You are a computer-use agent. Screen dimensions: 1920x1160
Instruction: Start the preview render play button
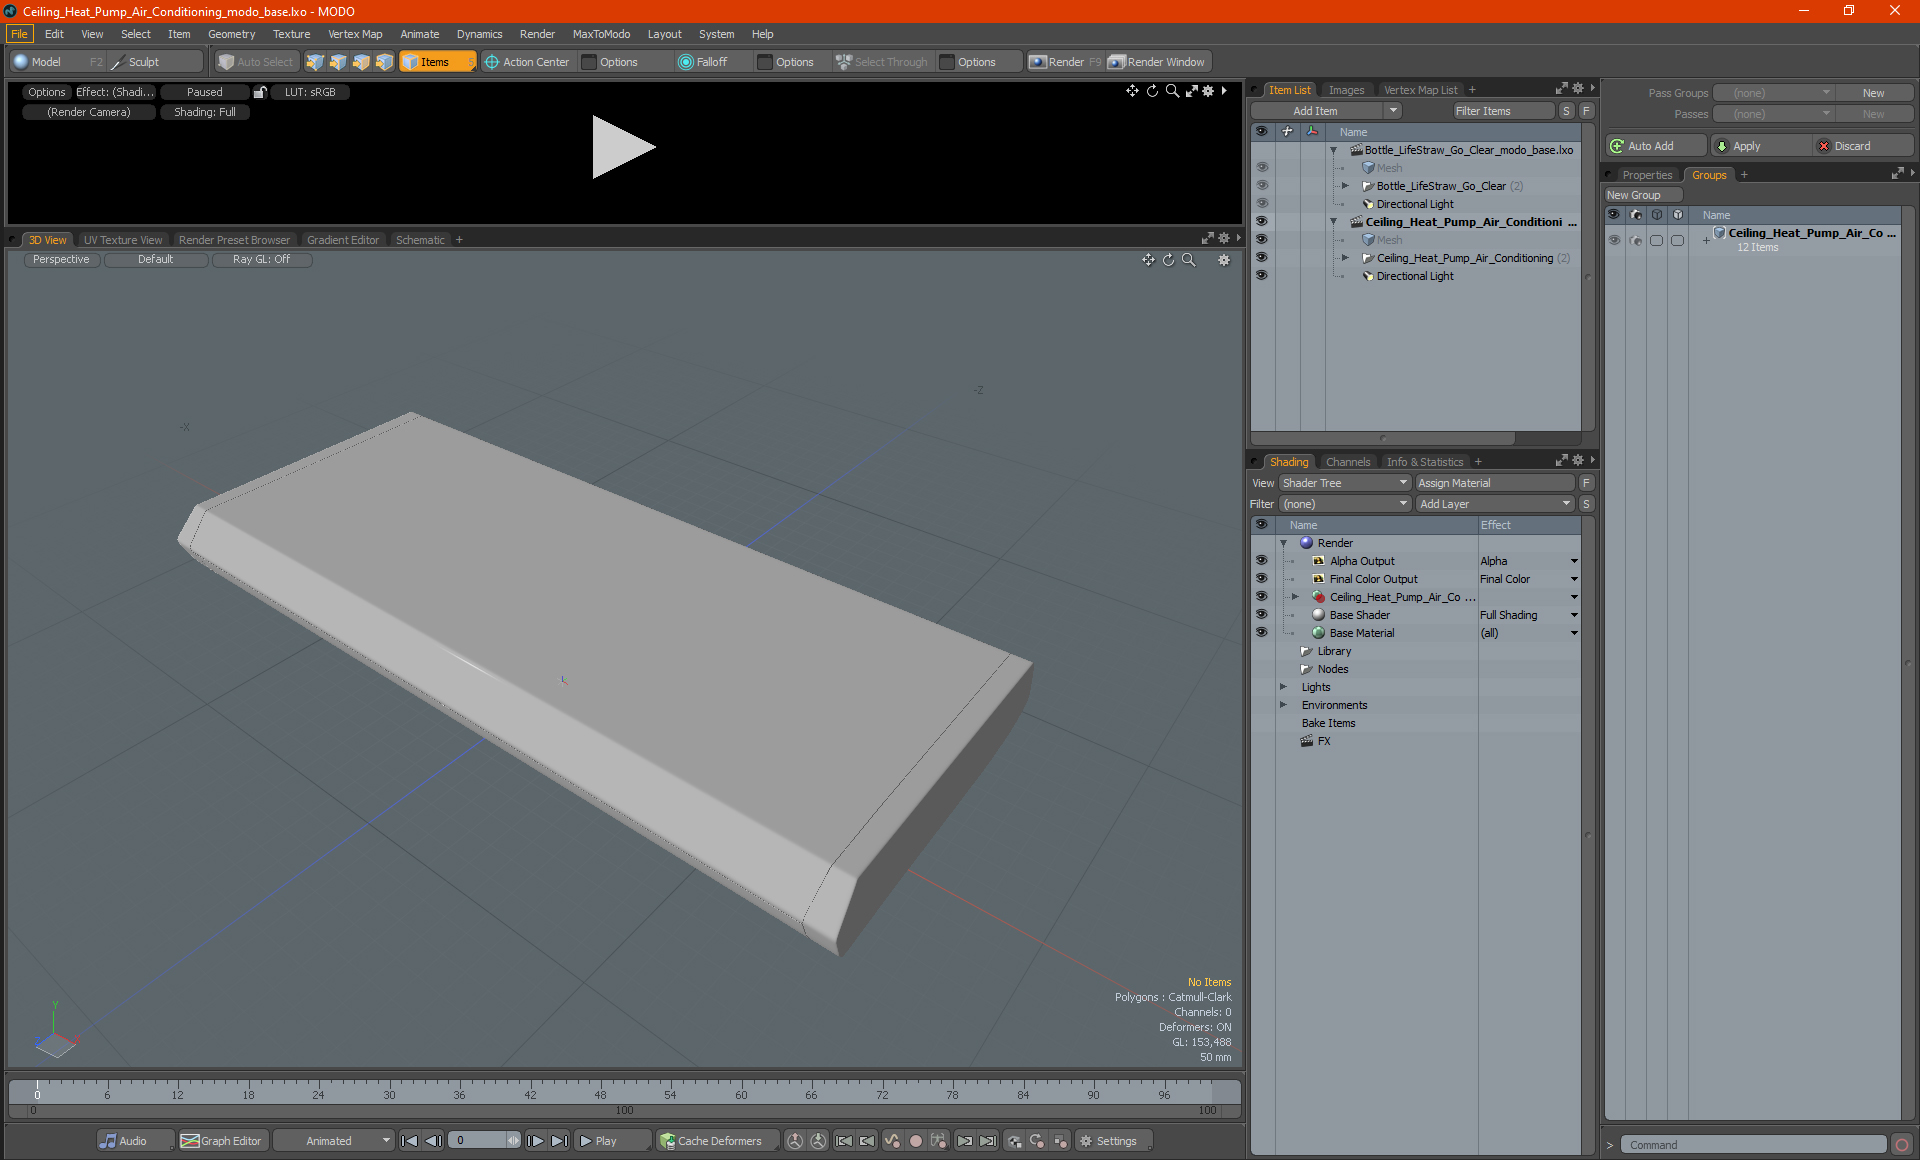pyautogui.click(x=623, y=147)
